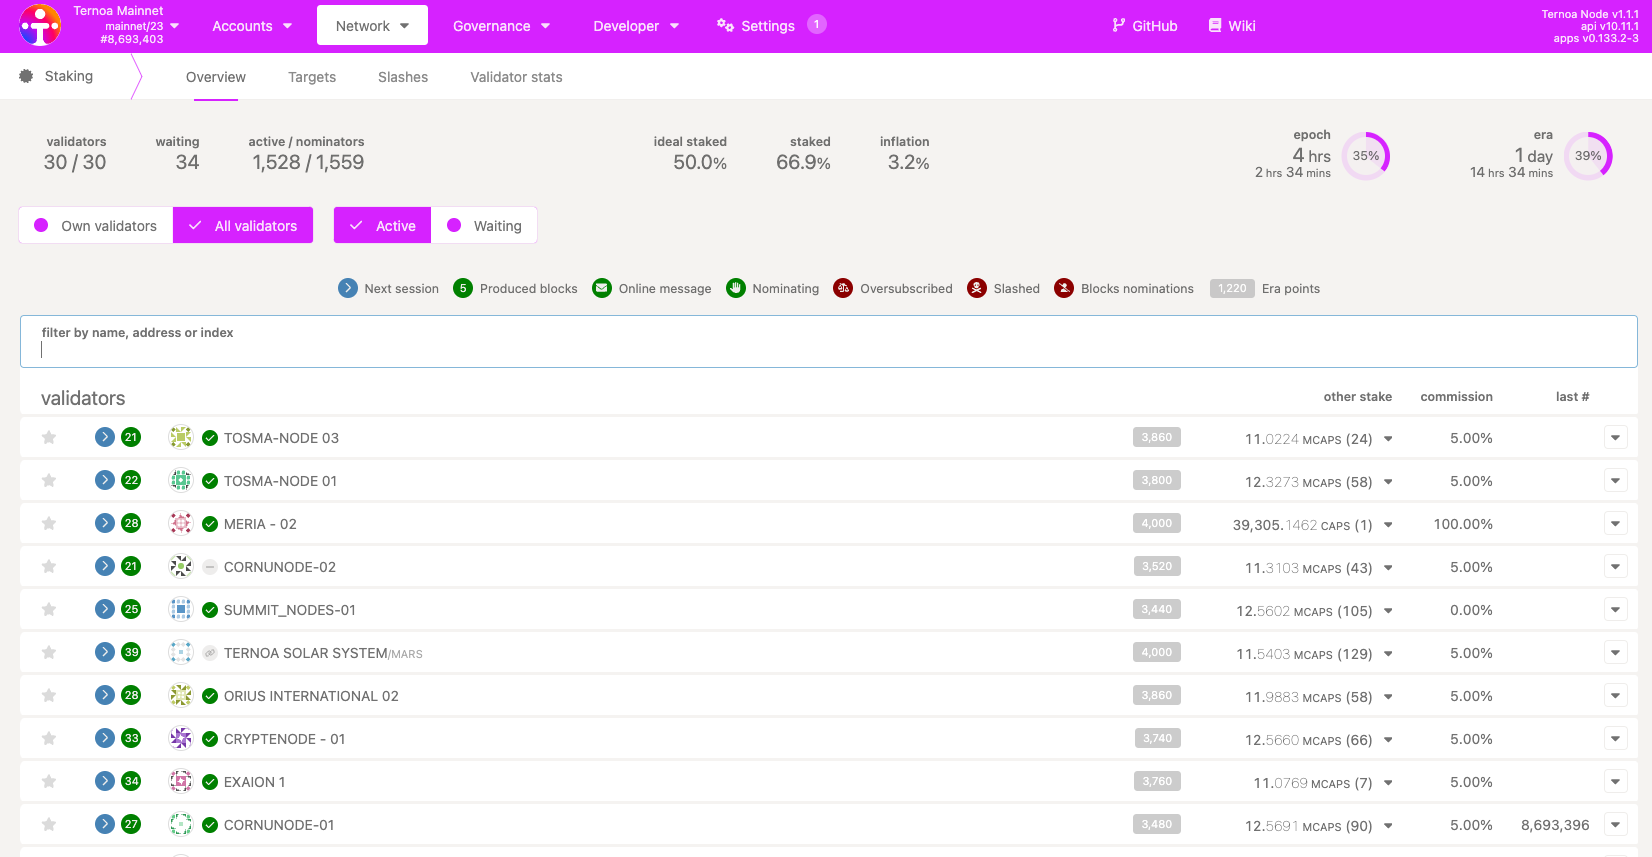
Task: Open row actions dropdown for CORNUNODE-01
Action: click(1615, 824)
